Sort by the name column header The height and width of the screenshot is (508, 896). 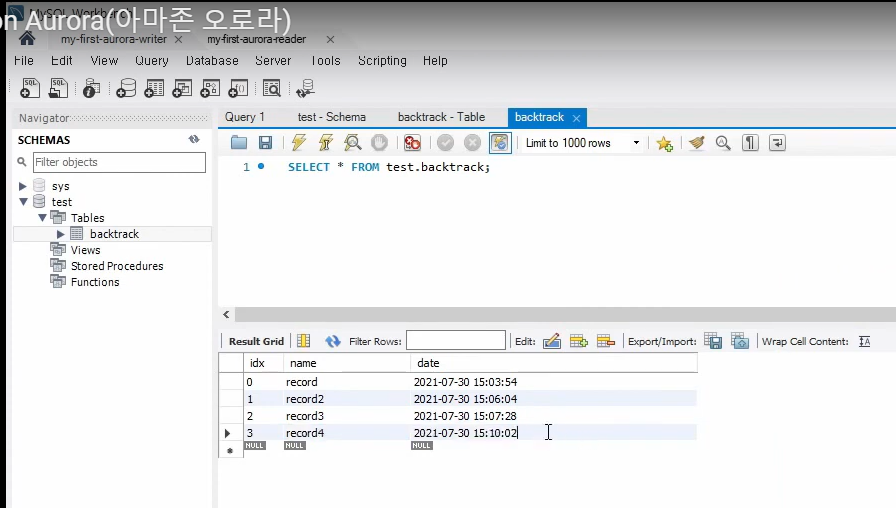pos(346,363)
